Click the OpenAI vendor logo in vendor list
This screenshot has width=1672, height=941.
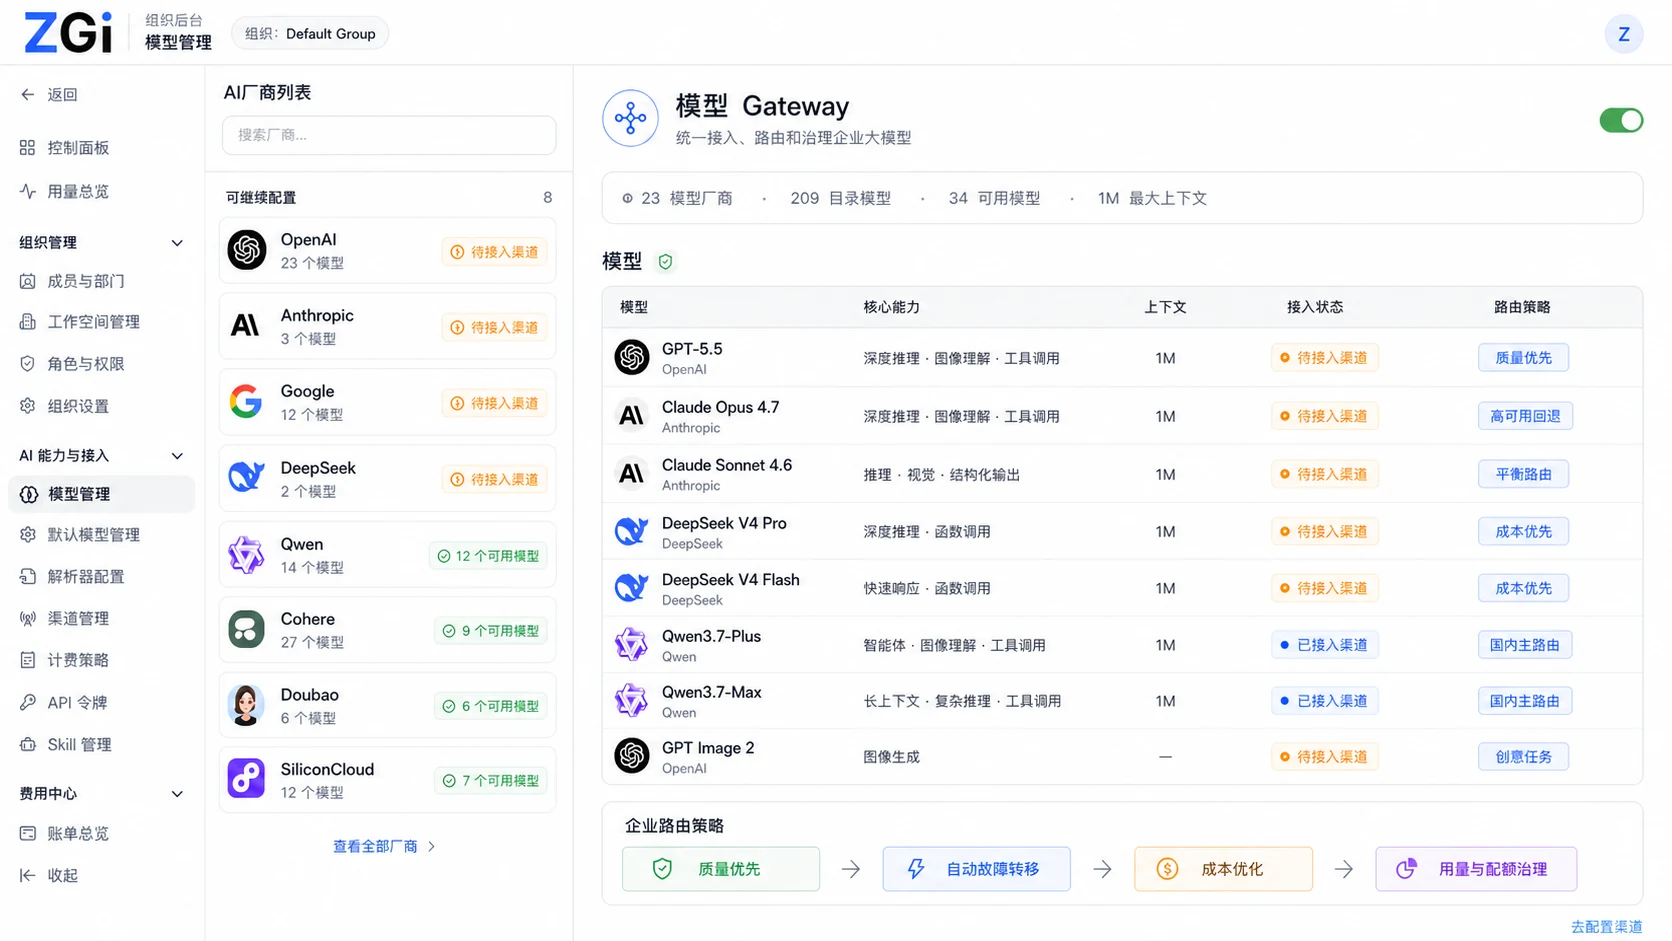(x=246, y=250)
